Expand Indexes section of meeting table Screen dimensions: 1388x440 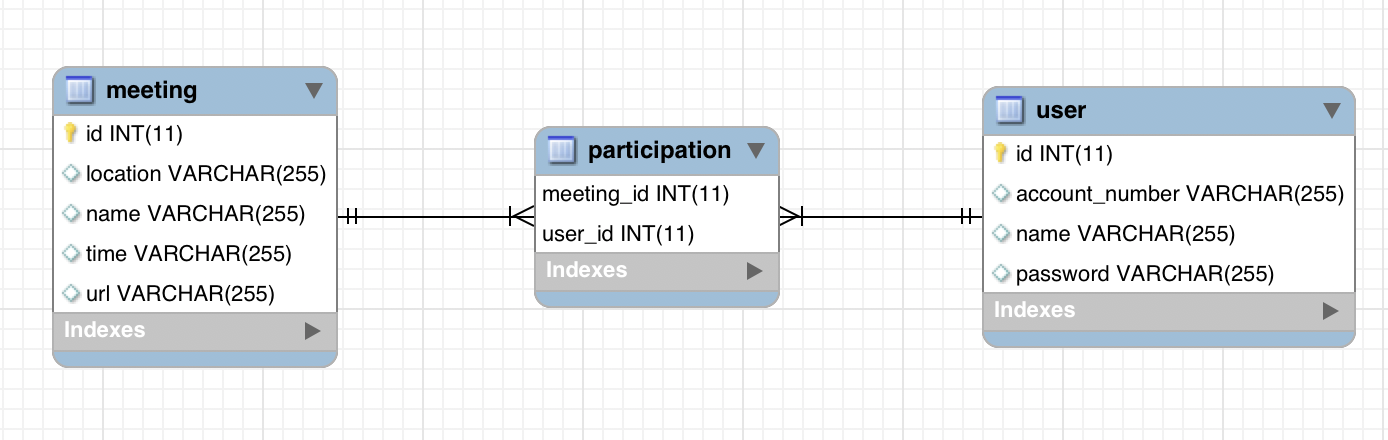312,330
